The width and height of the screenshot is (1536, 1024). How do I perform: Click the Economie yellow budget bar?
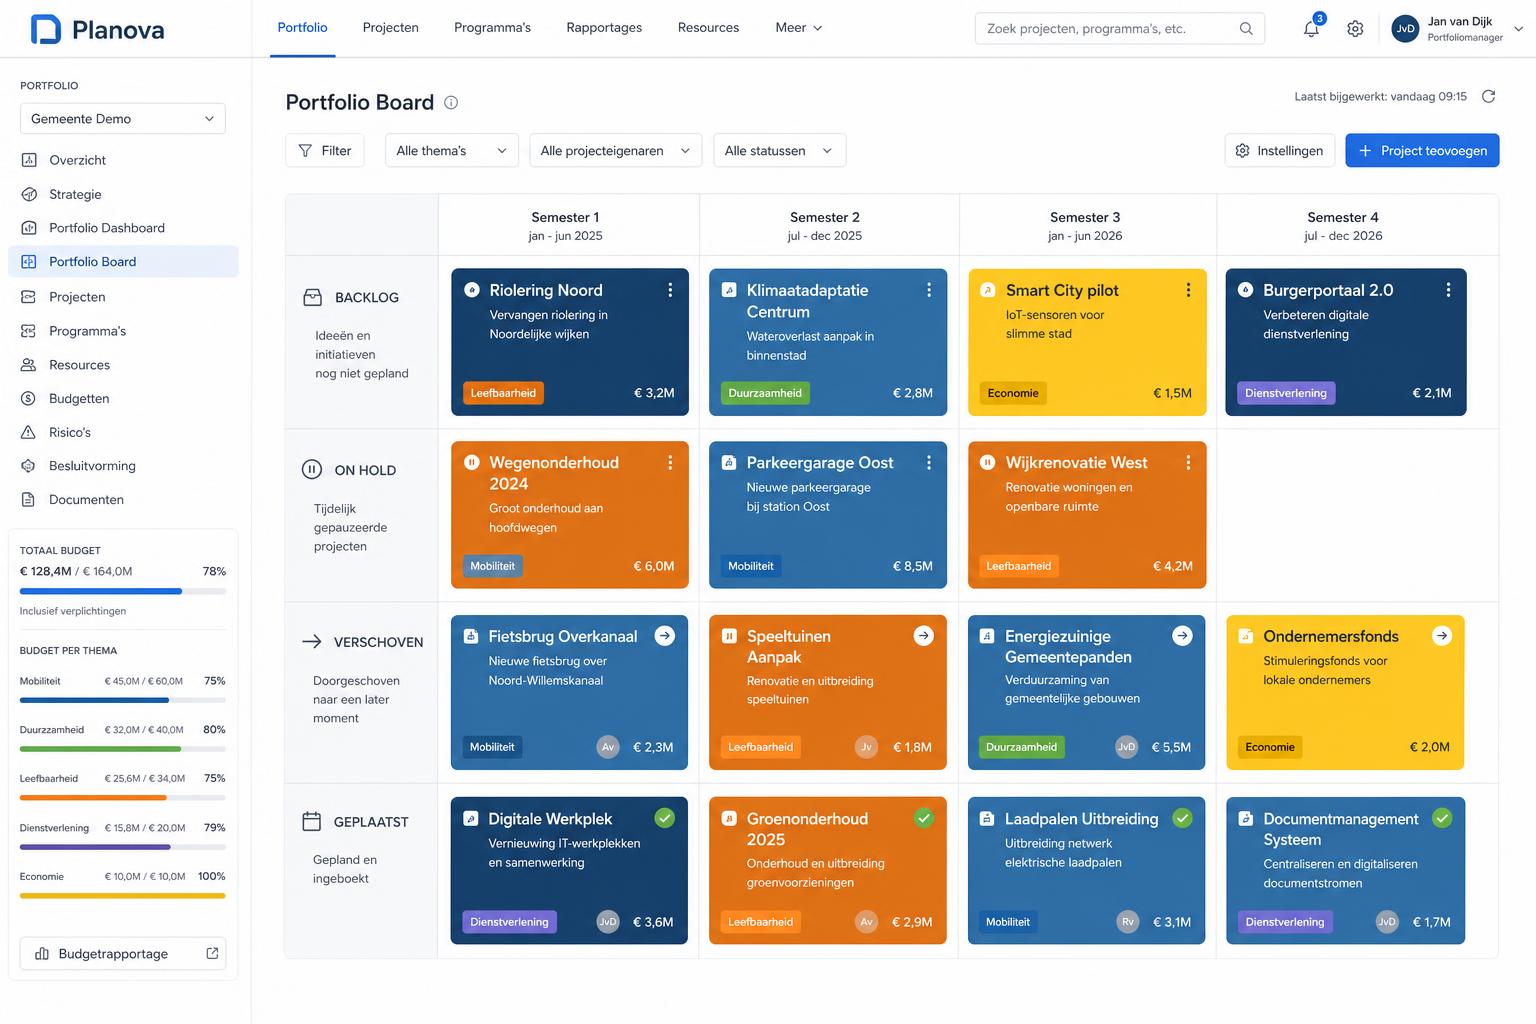click(x=123, y=896)
